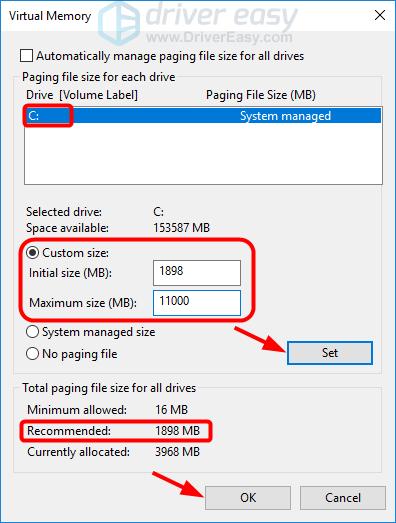
Task: Choose the Custom size radio option
Action: click(x=33, y=253)
